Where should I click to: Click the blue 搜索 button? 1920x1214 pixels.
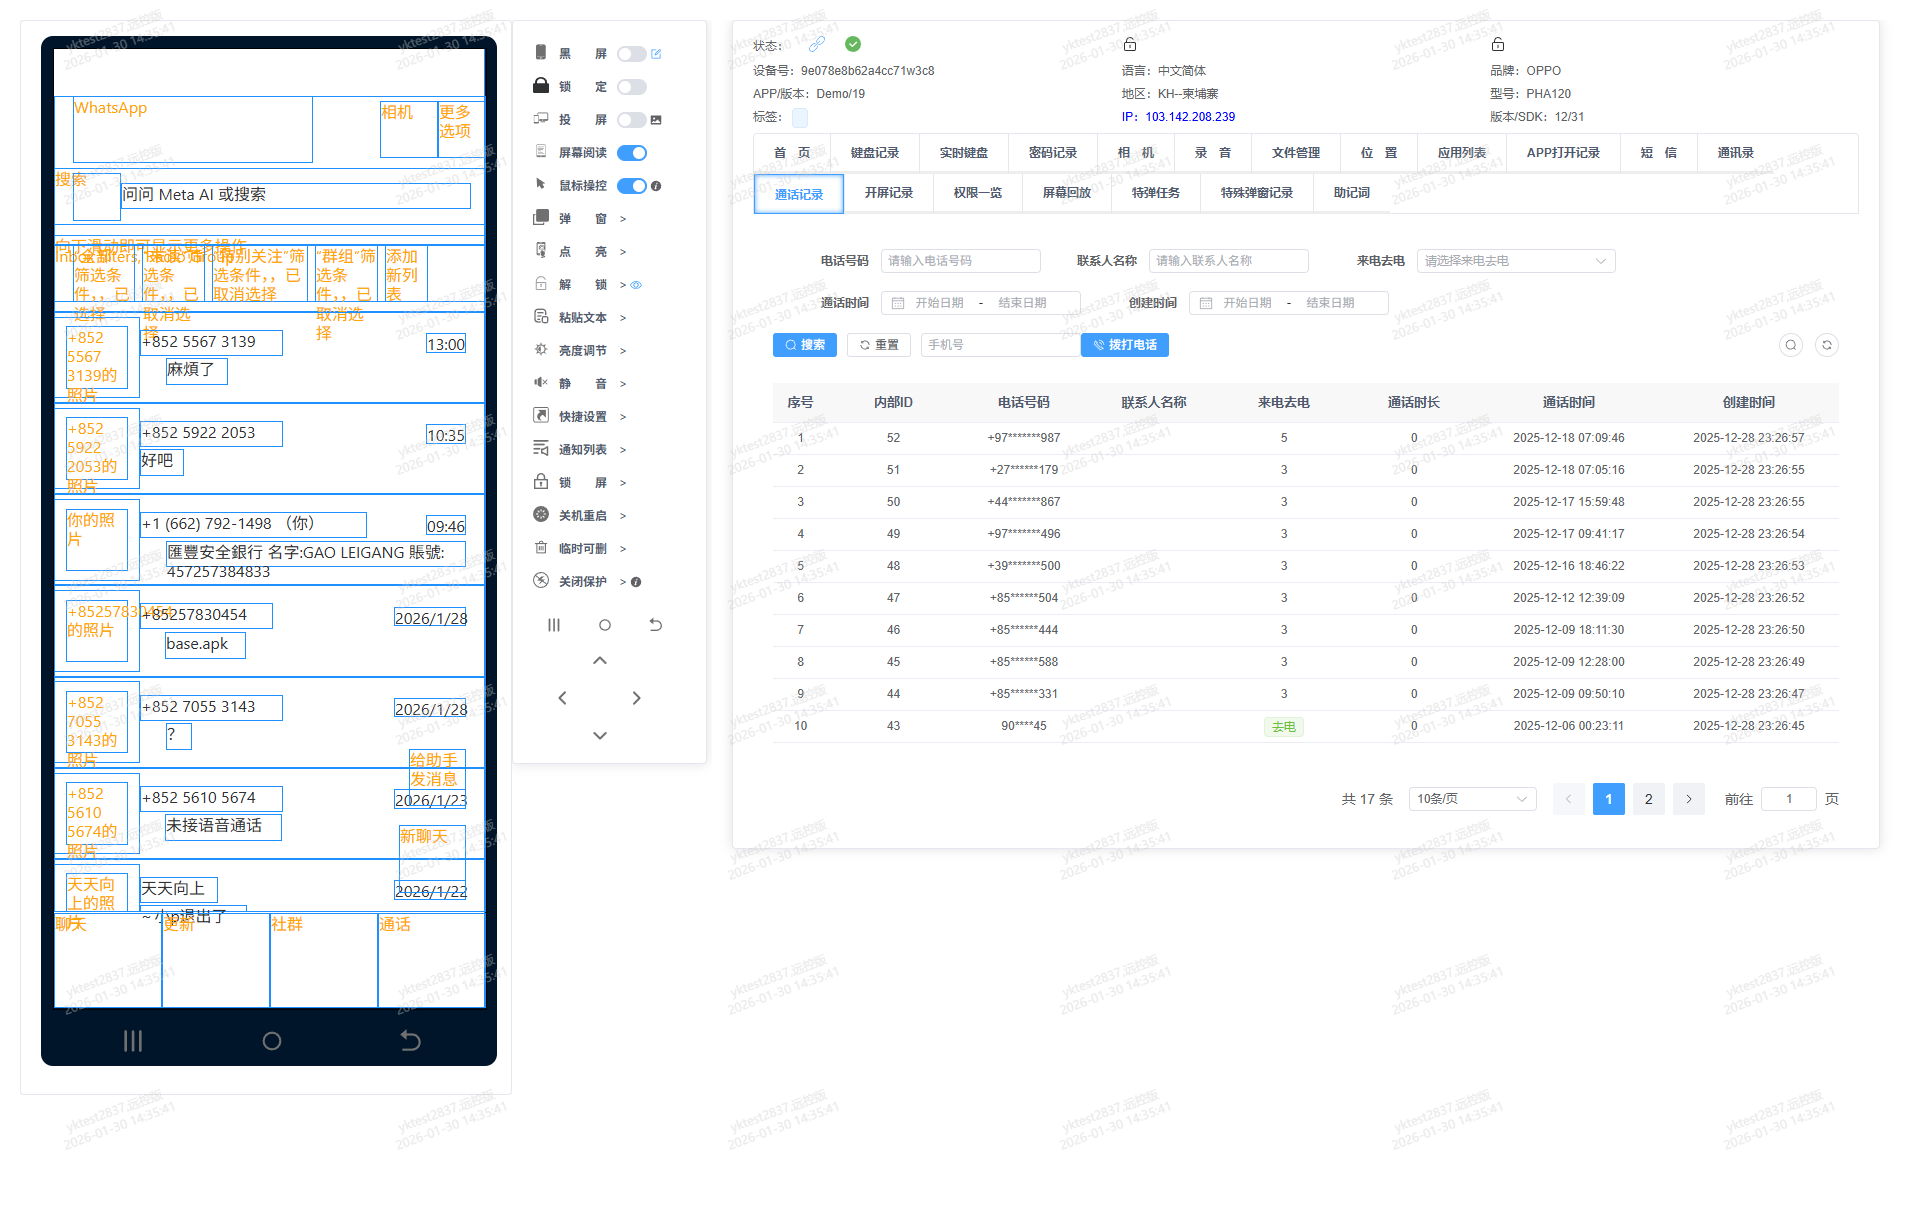point(805,345)
